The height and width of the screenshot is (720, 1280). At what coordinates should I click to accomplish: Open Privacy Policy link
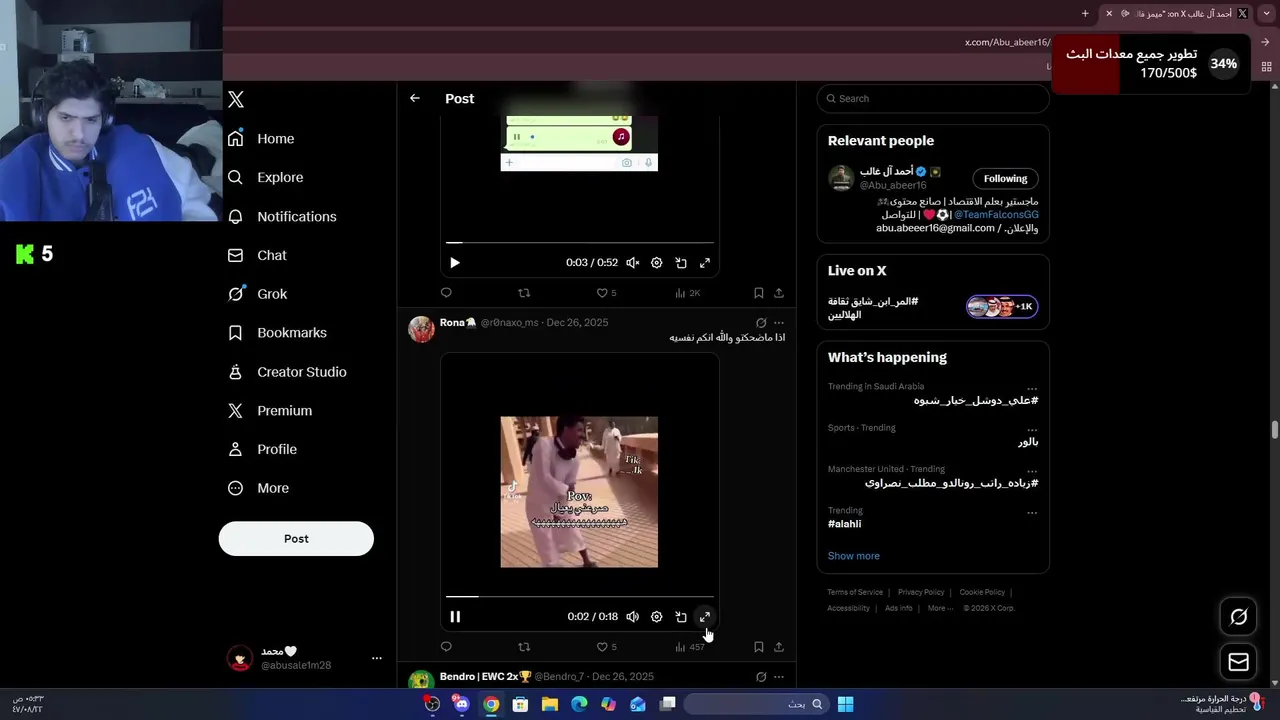point(921,592)
